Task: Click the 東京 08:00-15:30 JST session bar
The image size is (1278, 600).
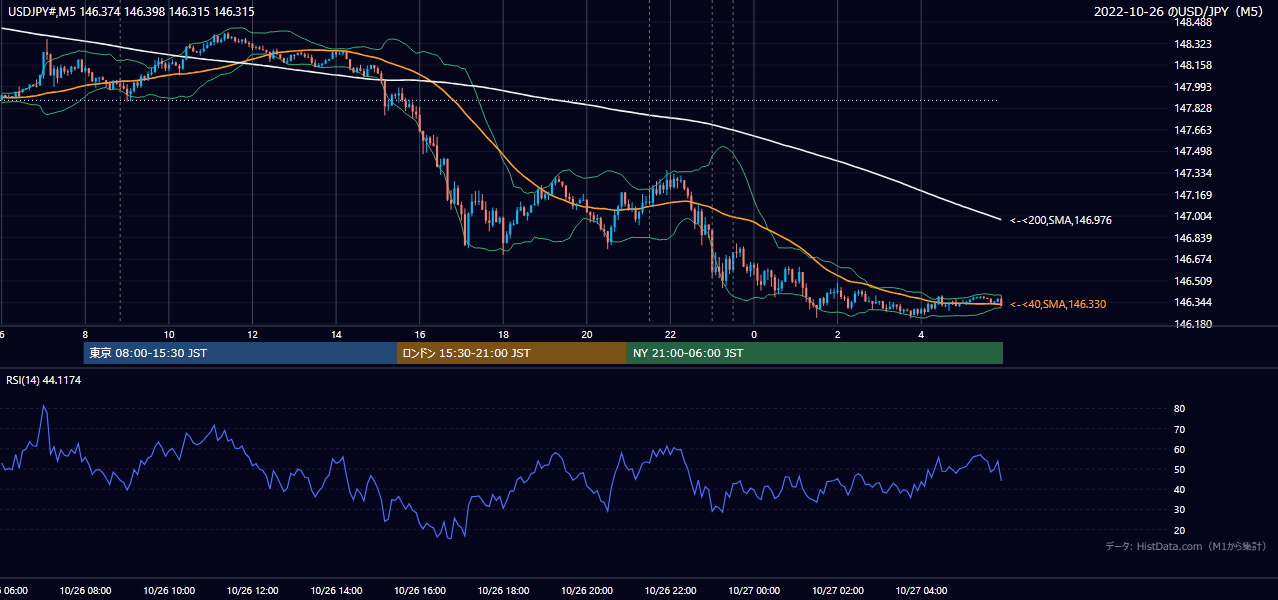Action: pyautogui.click(x=240, y=353)
